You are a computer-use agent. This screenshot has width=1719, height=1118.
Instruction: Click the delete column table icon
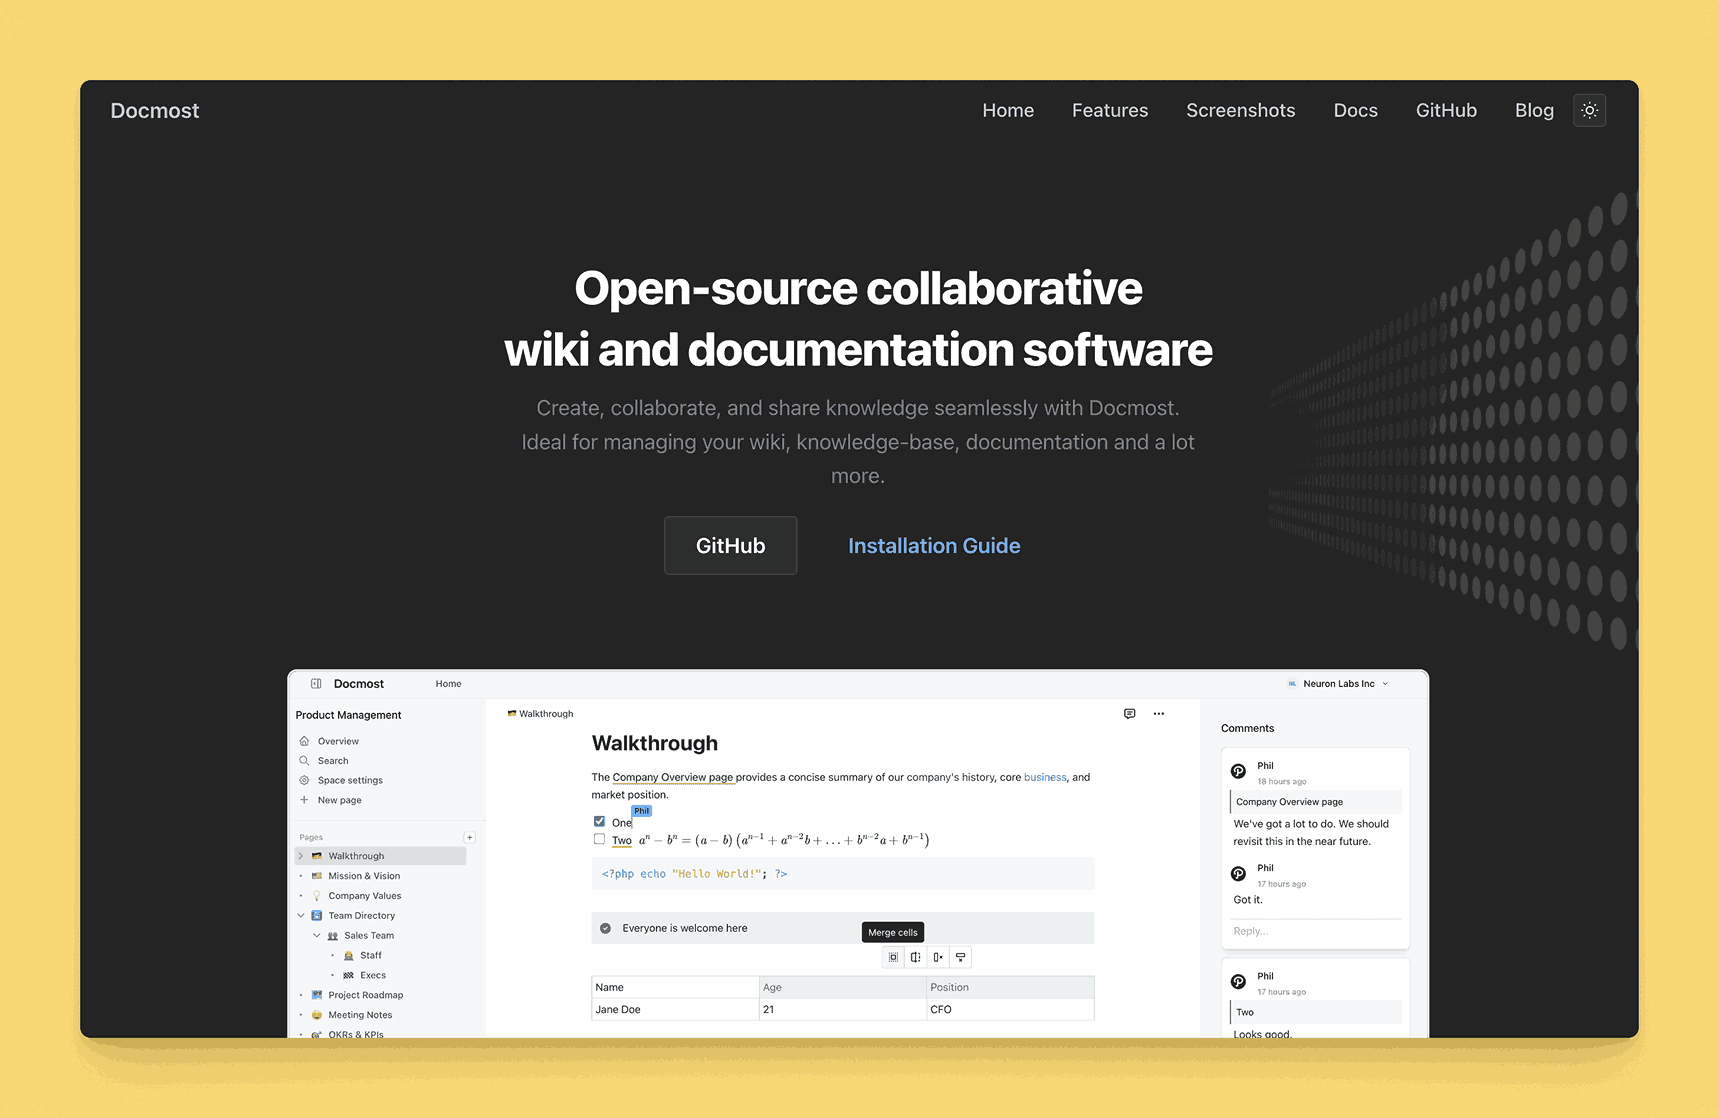click(938, 957)
